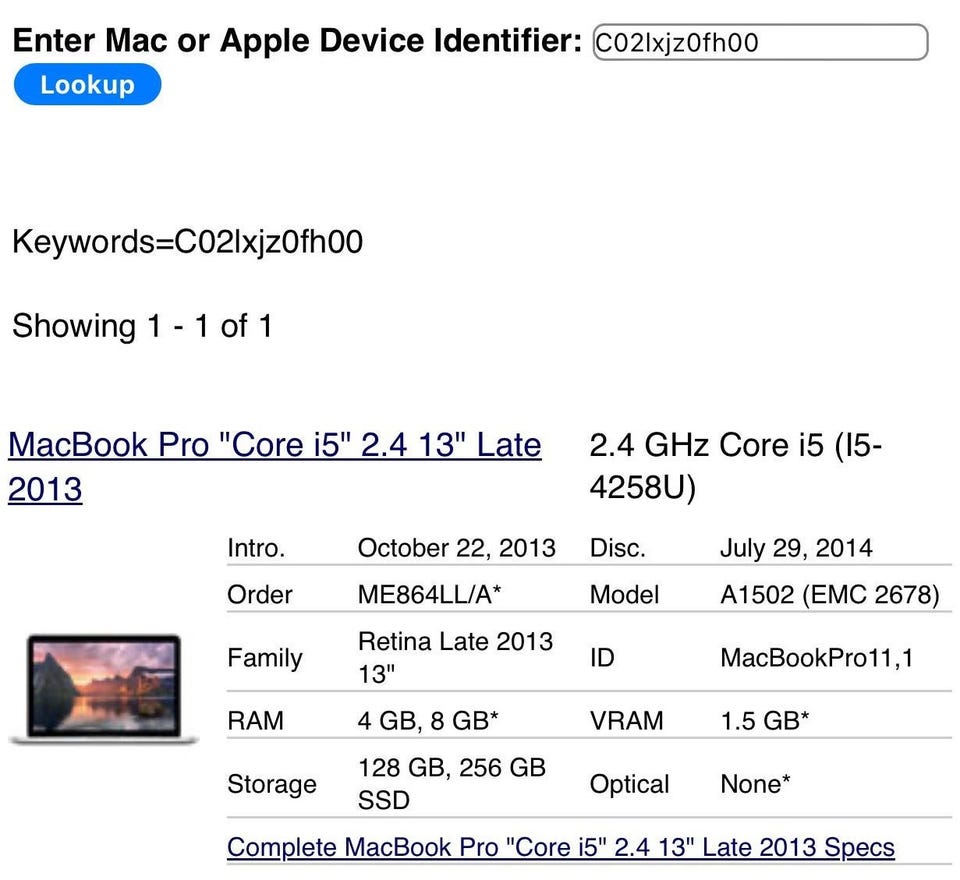Select the July 29, 2014 discontinued date
The height and width of the screenshot is (880, 960).
795,548
